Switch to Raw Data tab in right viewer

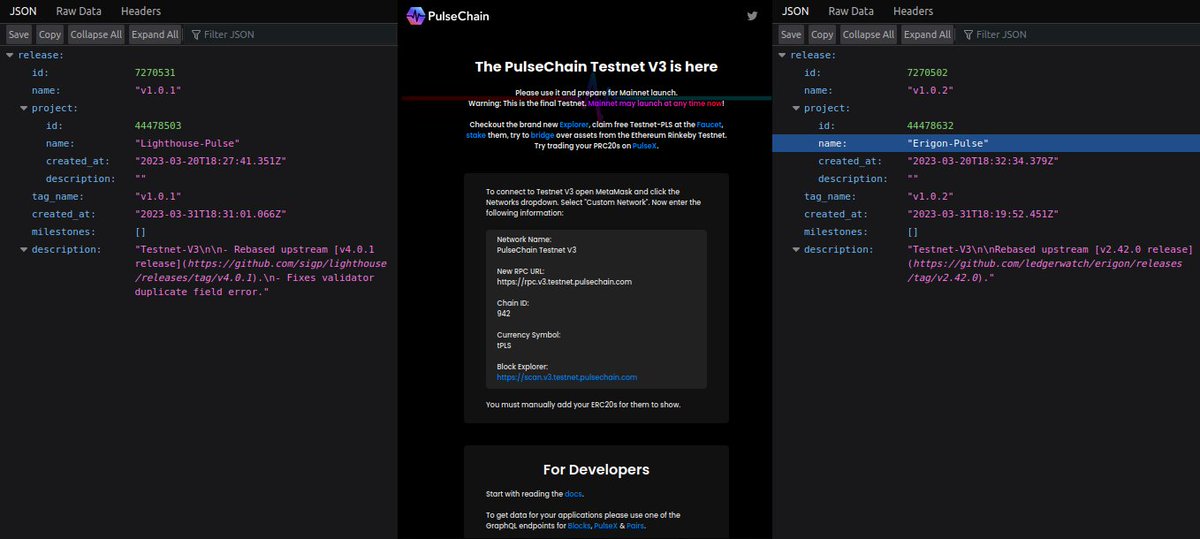click(852, 11)
